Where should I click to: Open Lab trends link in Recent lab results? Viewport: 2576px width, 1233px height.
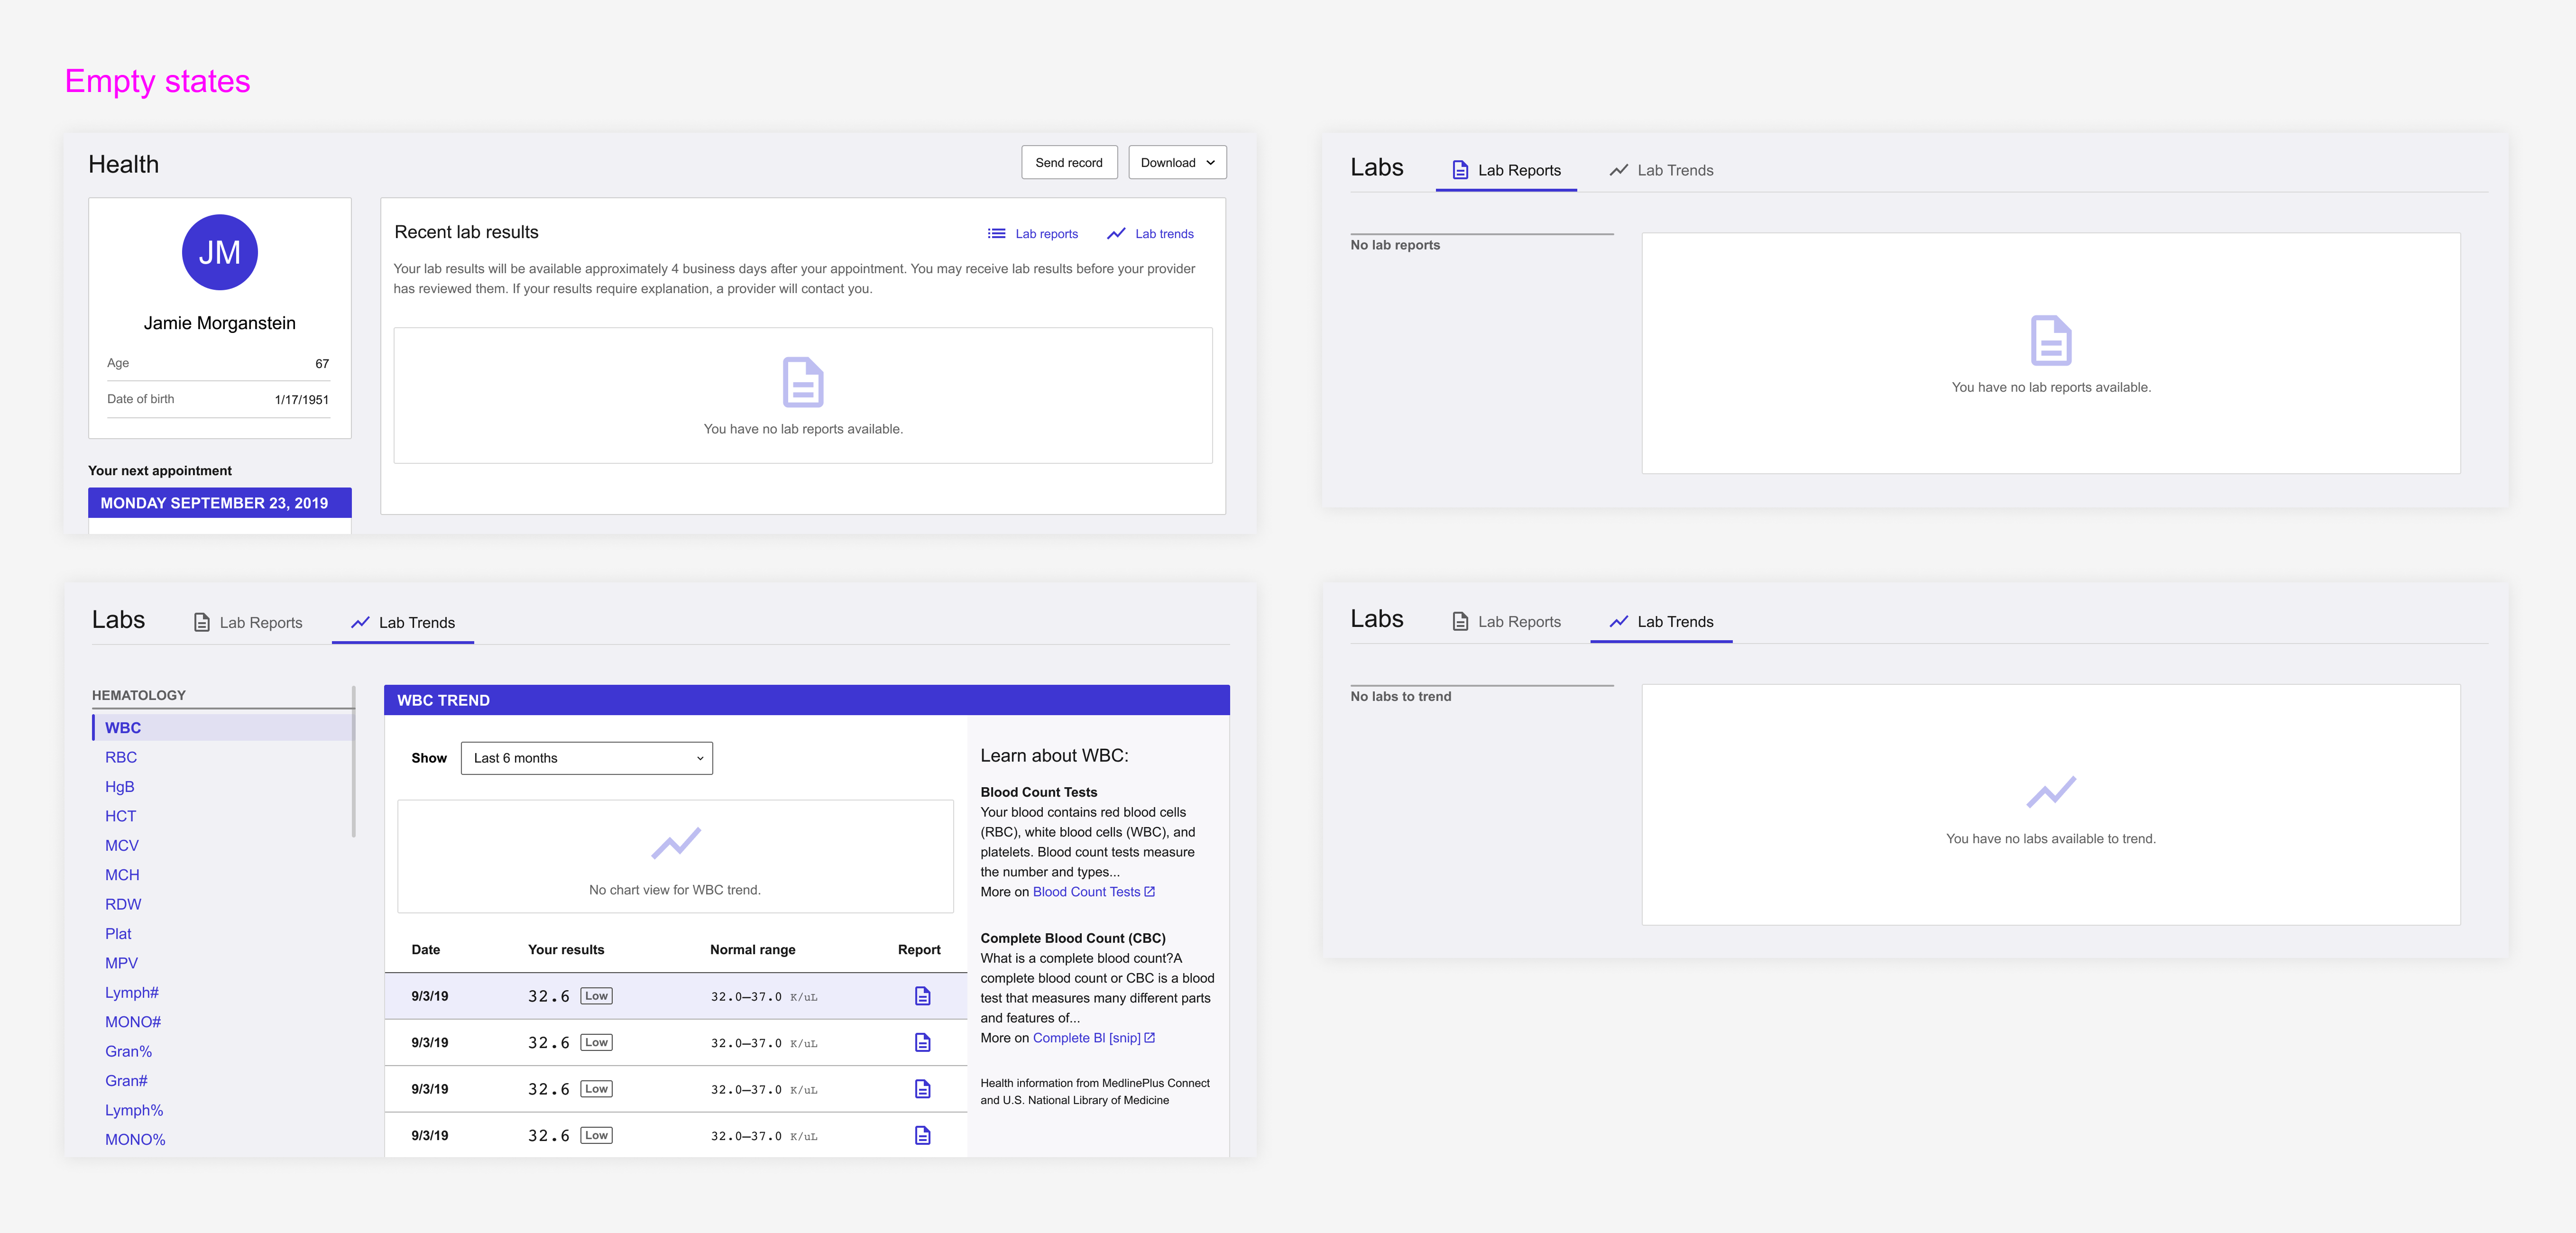1164,234
